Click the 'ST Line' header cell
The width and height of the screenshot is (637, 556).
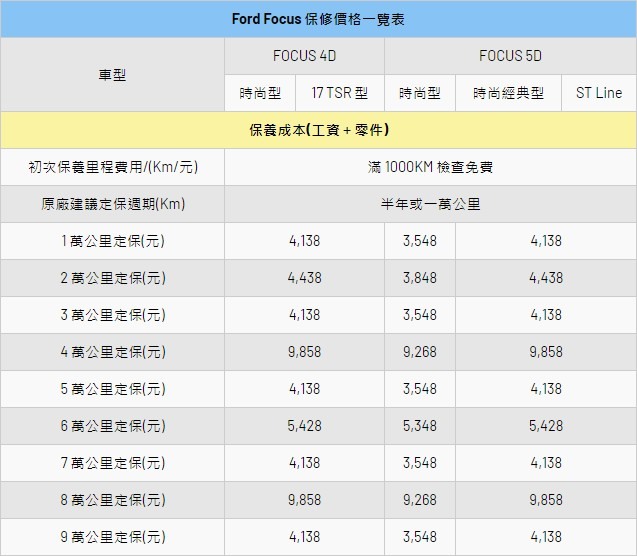point(599,93)
